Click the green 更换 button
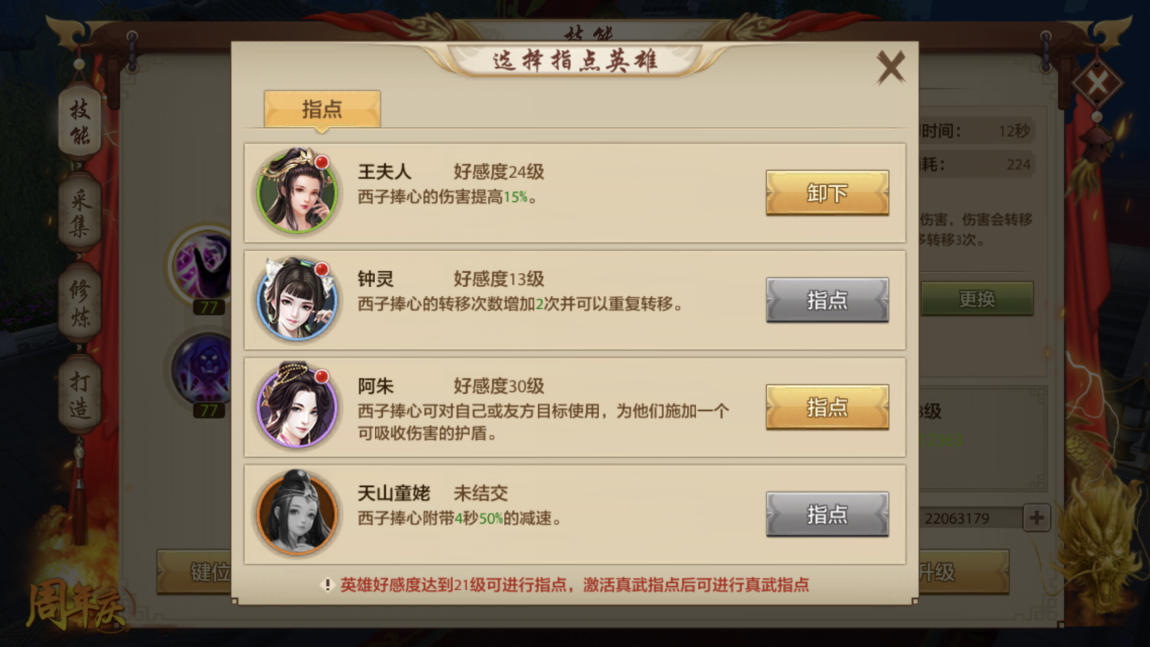The image size is (1150, 647). pos(977,299)
